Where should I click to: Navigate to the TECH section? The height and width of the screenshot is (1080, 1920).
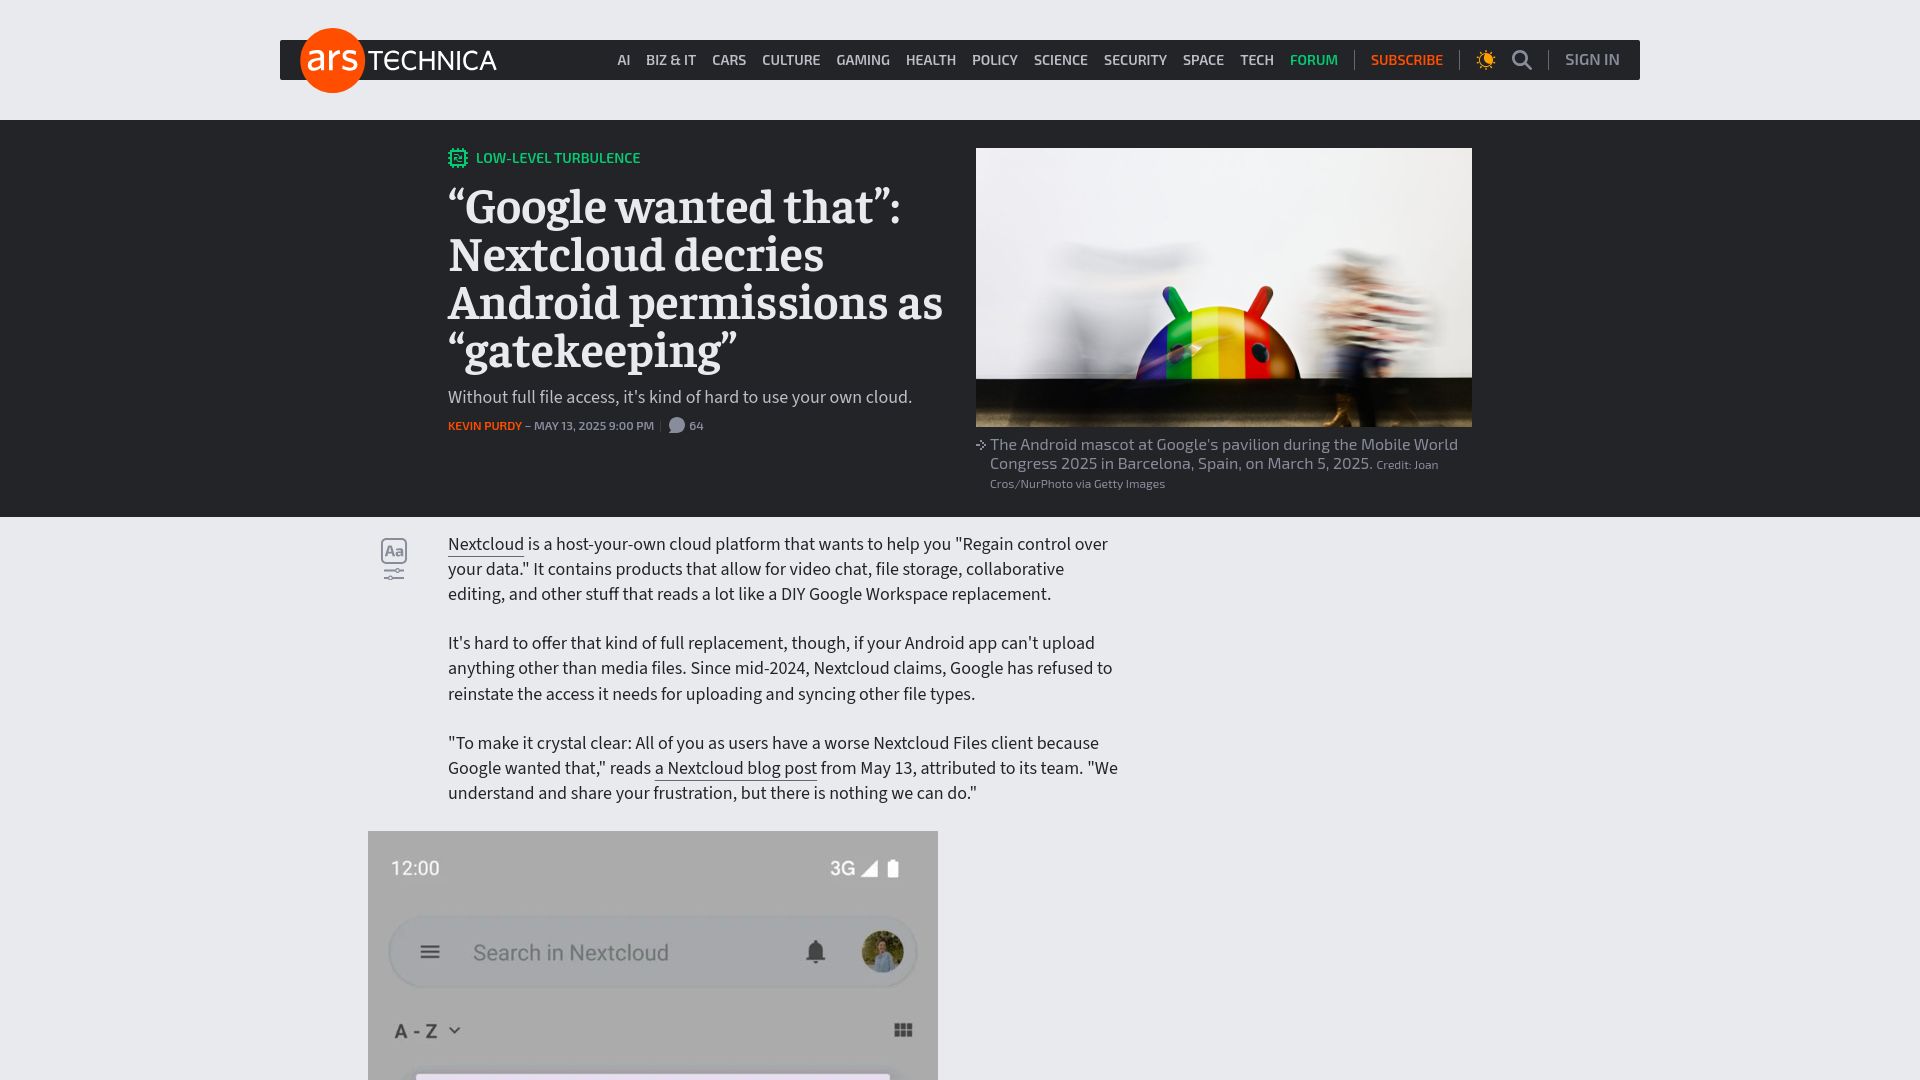1257,60
